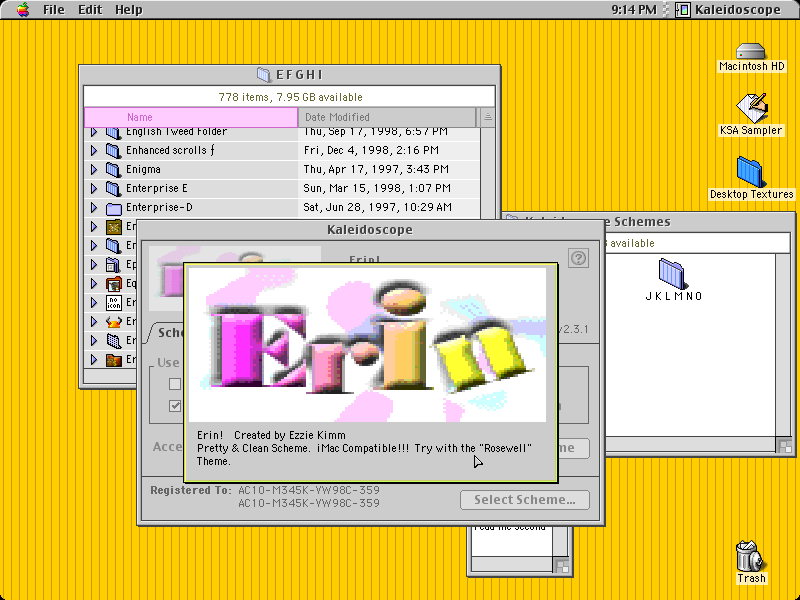This screenshot has height=600, width=800.
Task: Expand the Enterprise-D folder
Action: 94,208
